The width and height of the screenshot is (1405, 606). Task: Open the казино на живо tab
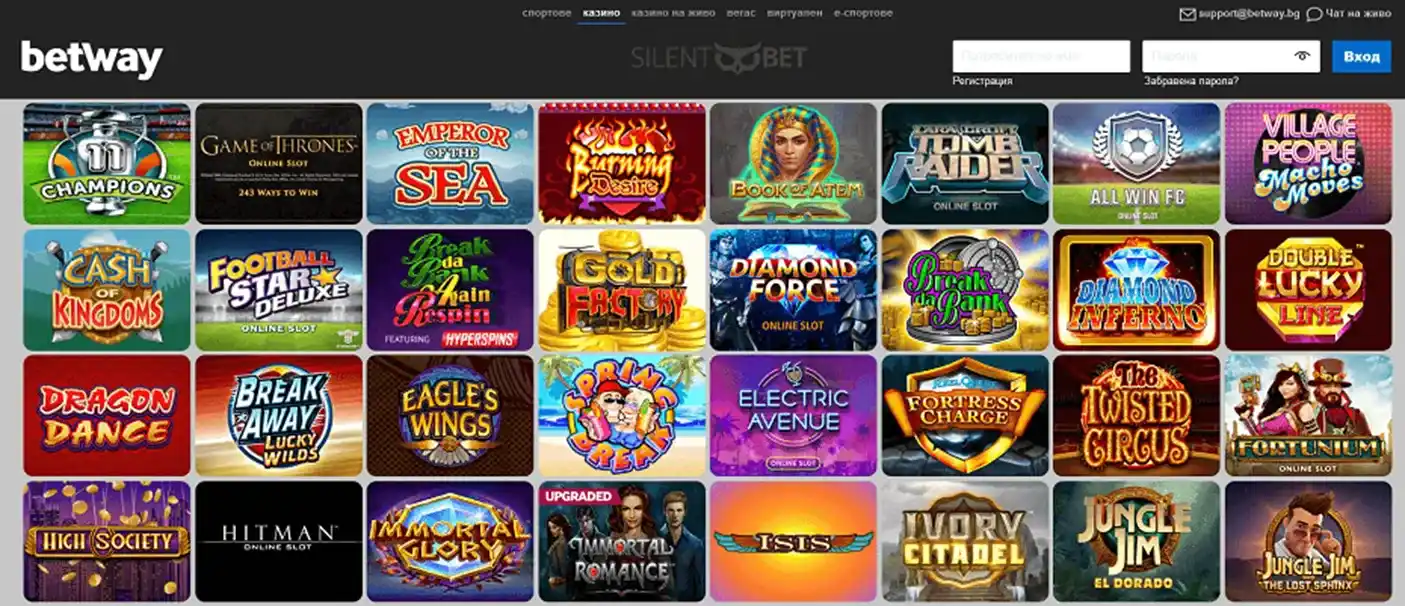coord(674,13)
